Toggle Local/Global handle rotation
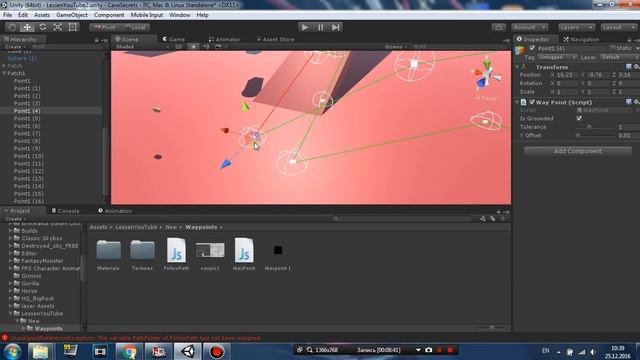The width and height of the screenshot is (640, 360). coord(135,27)
